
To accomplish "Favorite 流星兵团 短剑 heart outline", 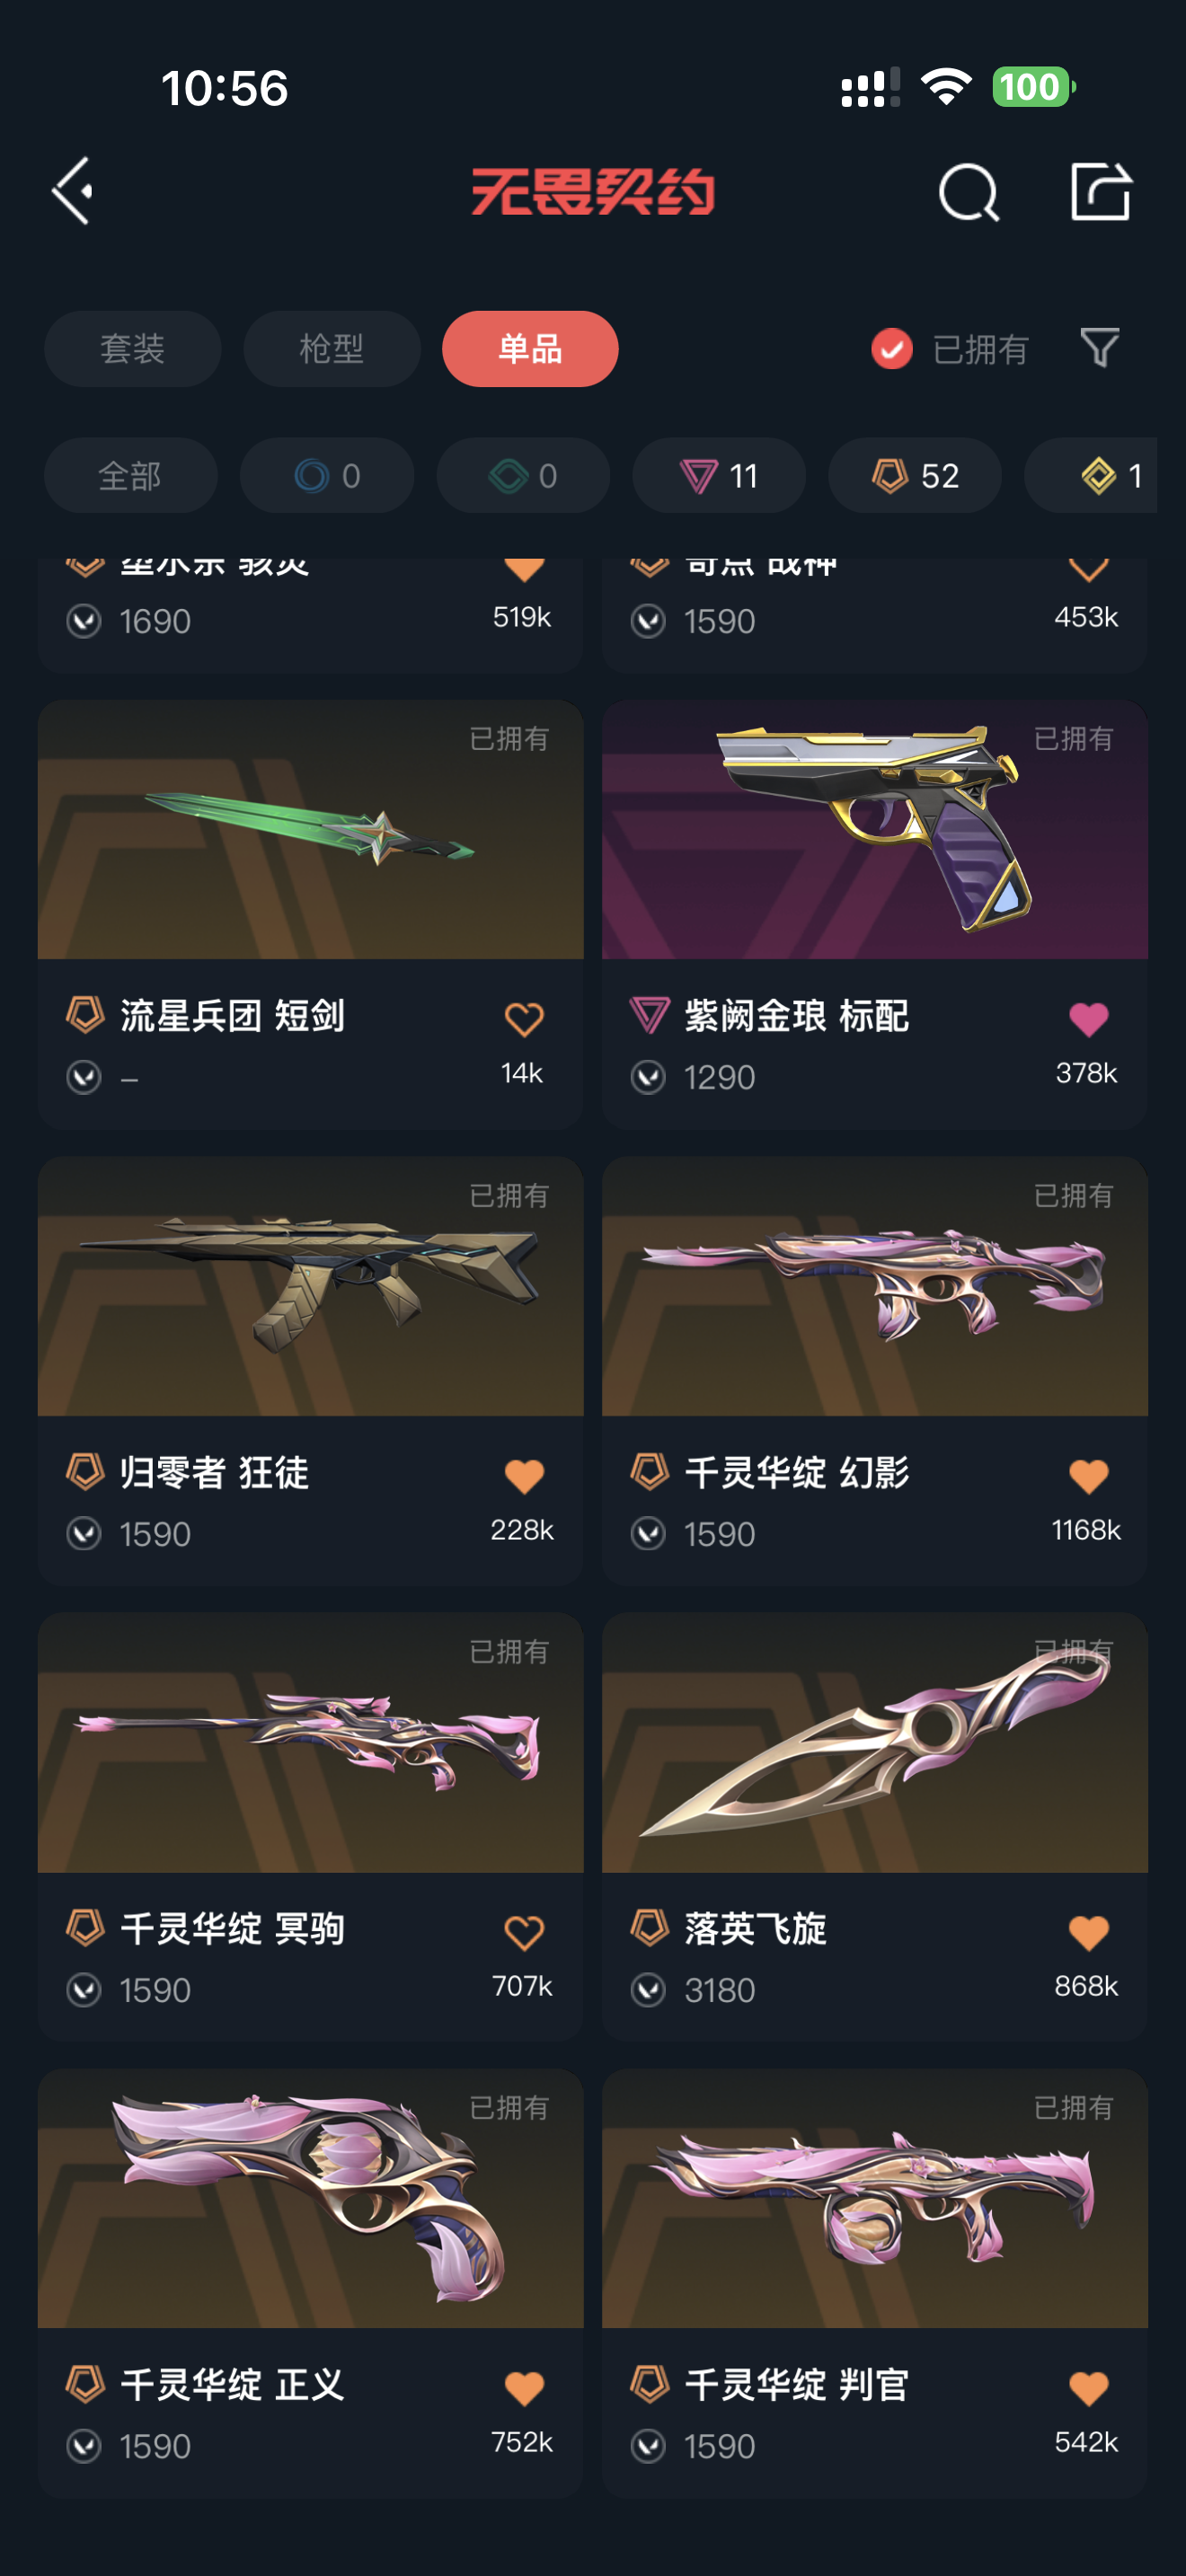I will click(x=523, y=1019).
